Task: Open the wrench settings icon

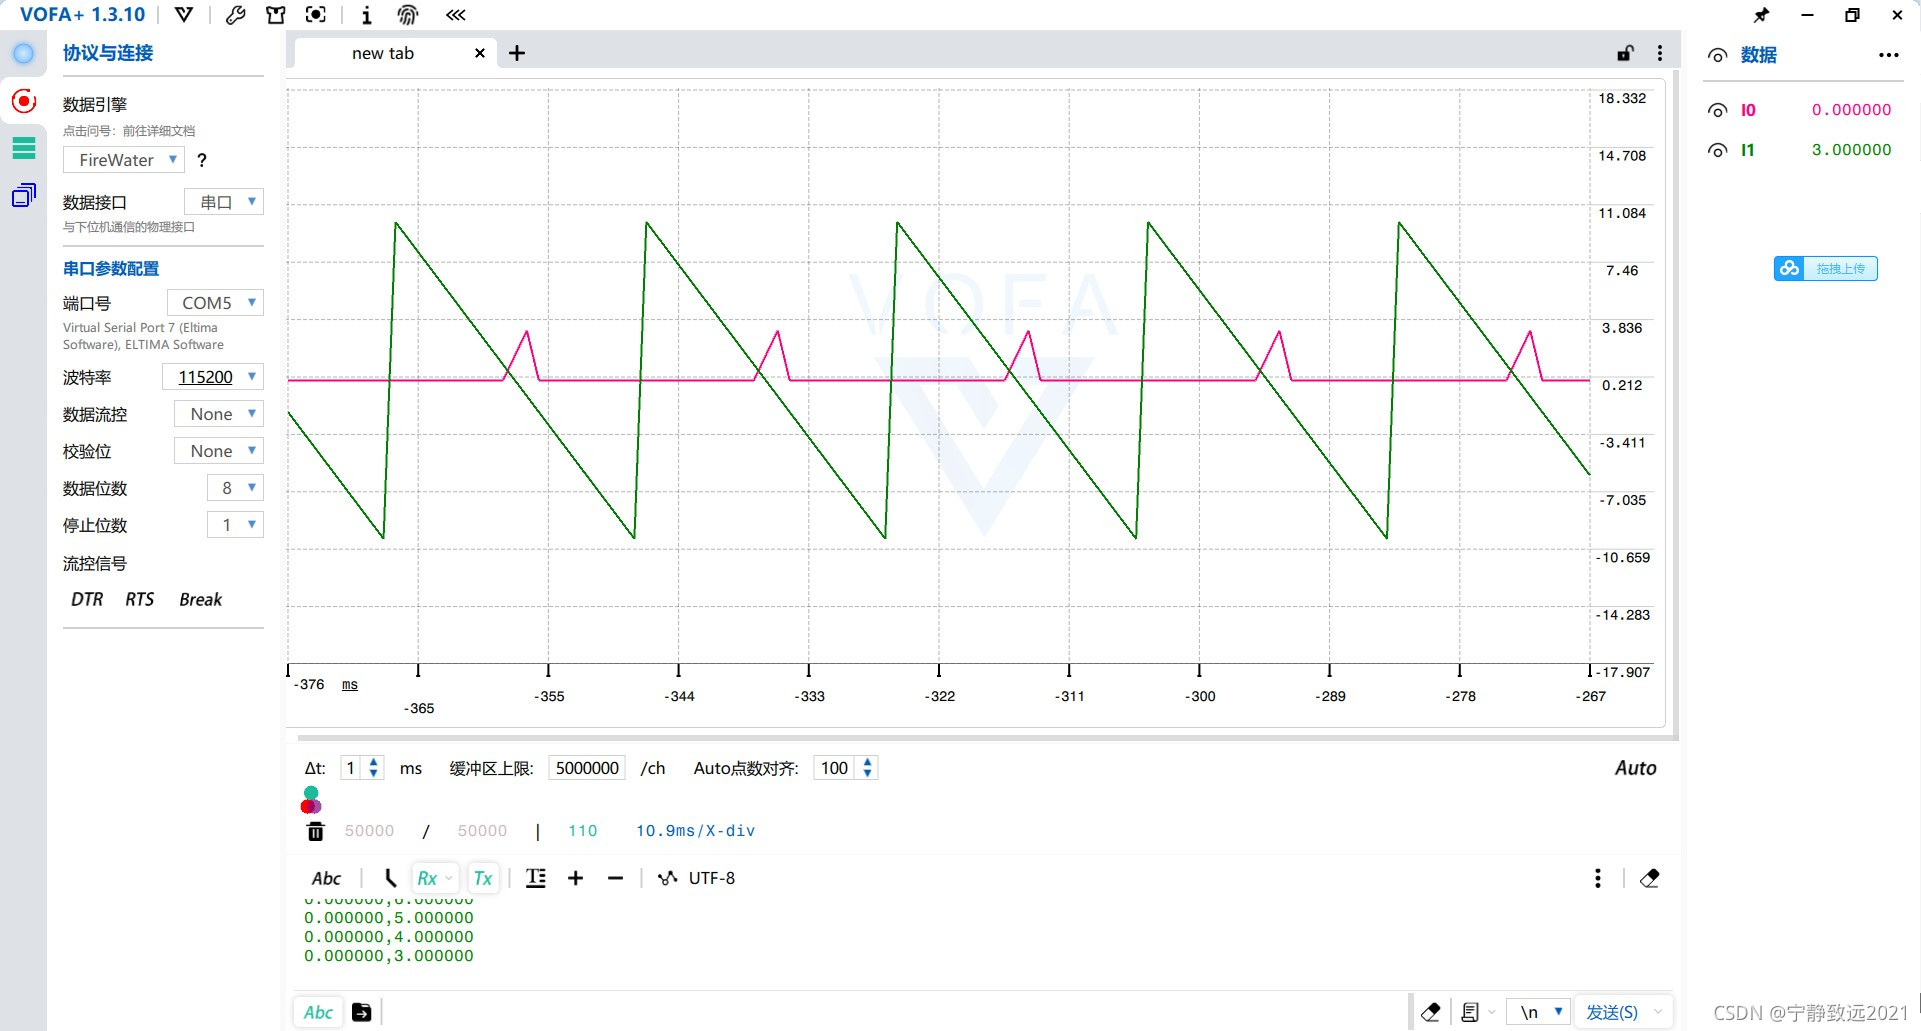Action: [236, 15]
